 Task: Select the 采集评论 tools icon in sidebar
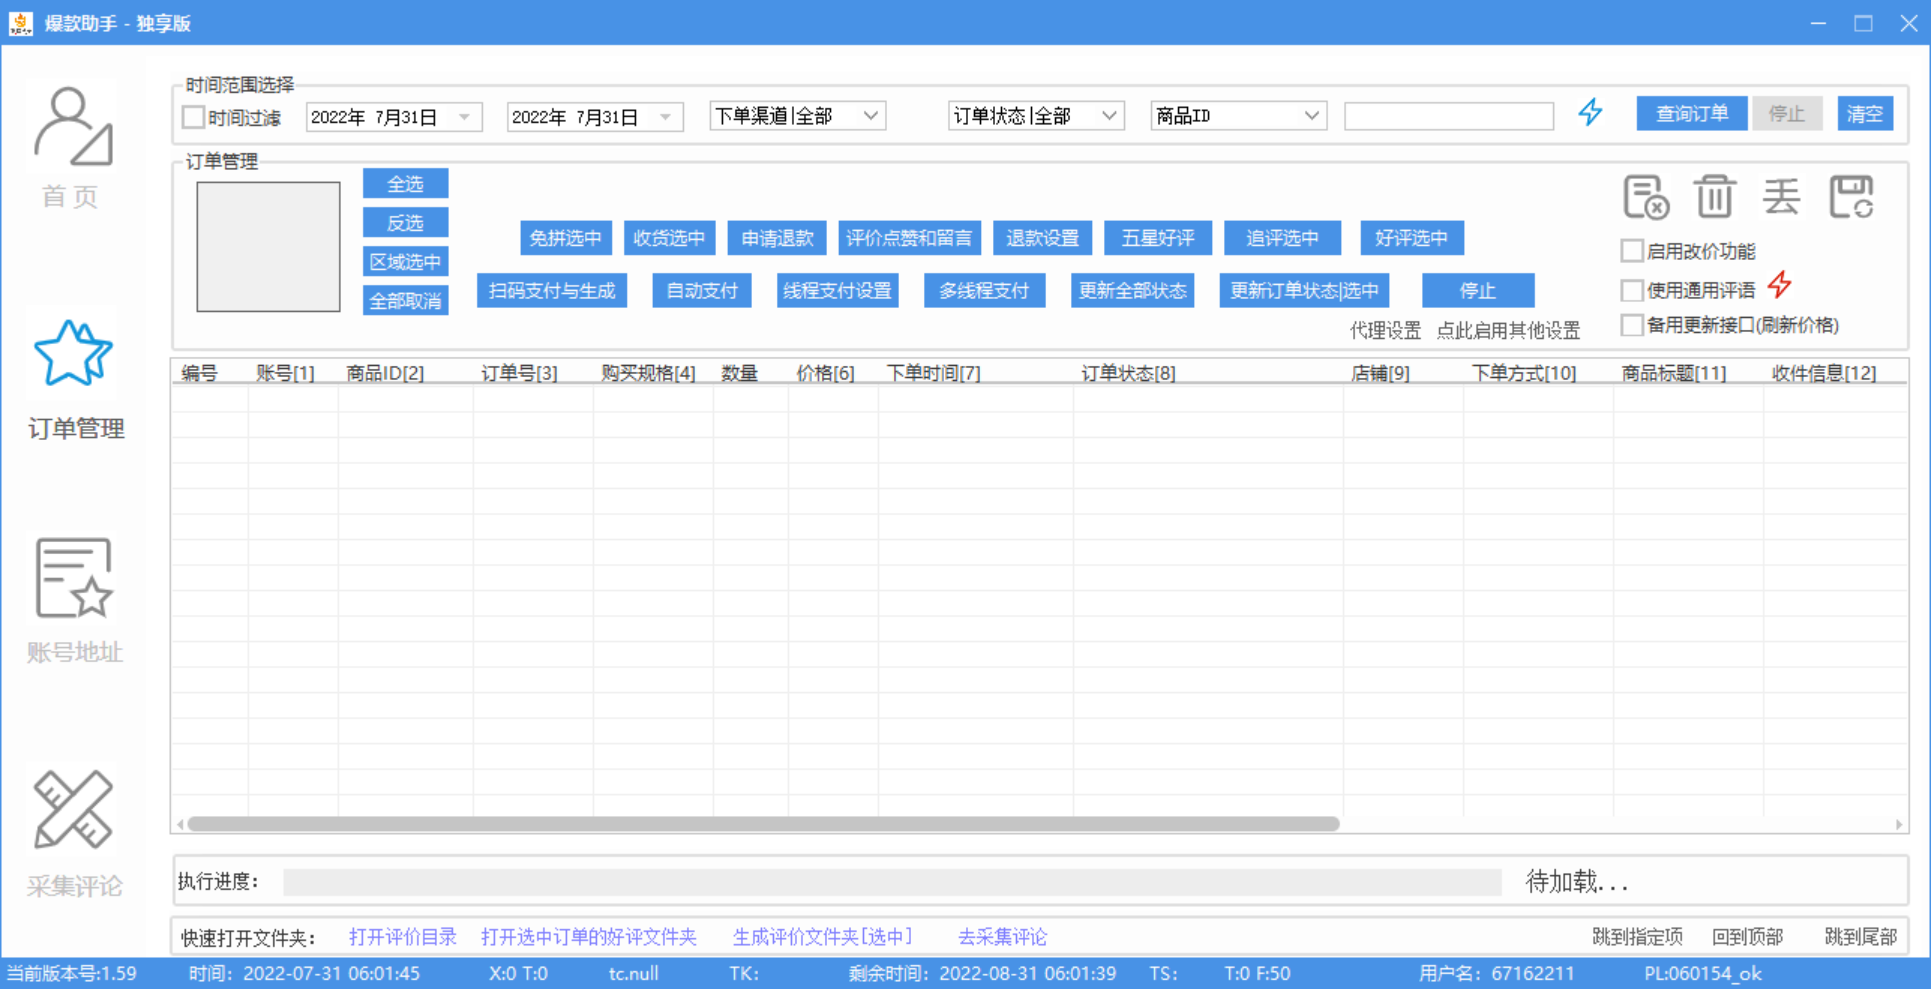72,810
